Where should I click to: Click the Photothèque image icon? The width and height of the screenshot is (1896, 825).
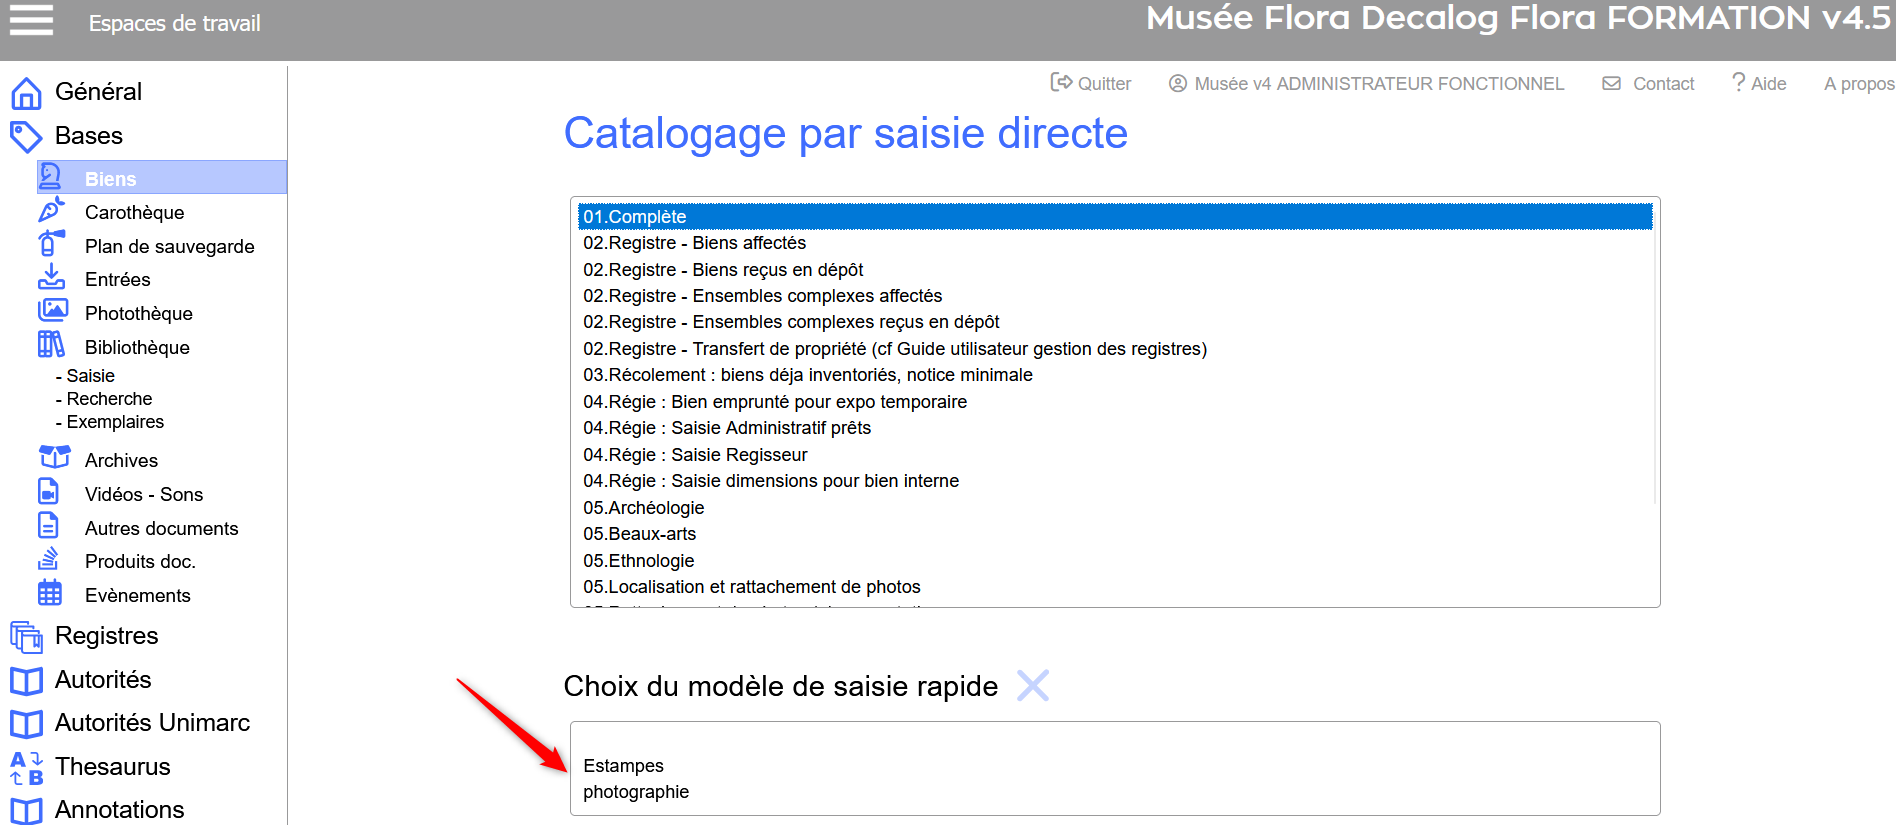53,311
